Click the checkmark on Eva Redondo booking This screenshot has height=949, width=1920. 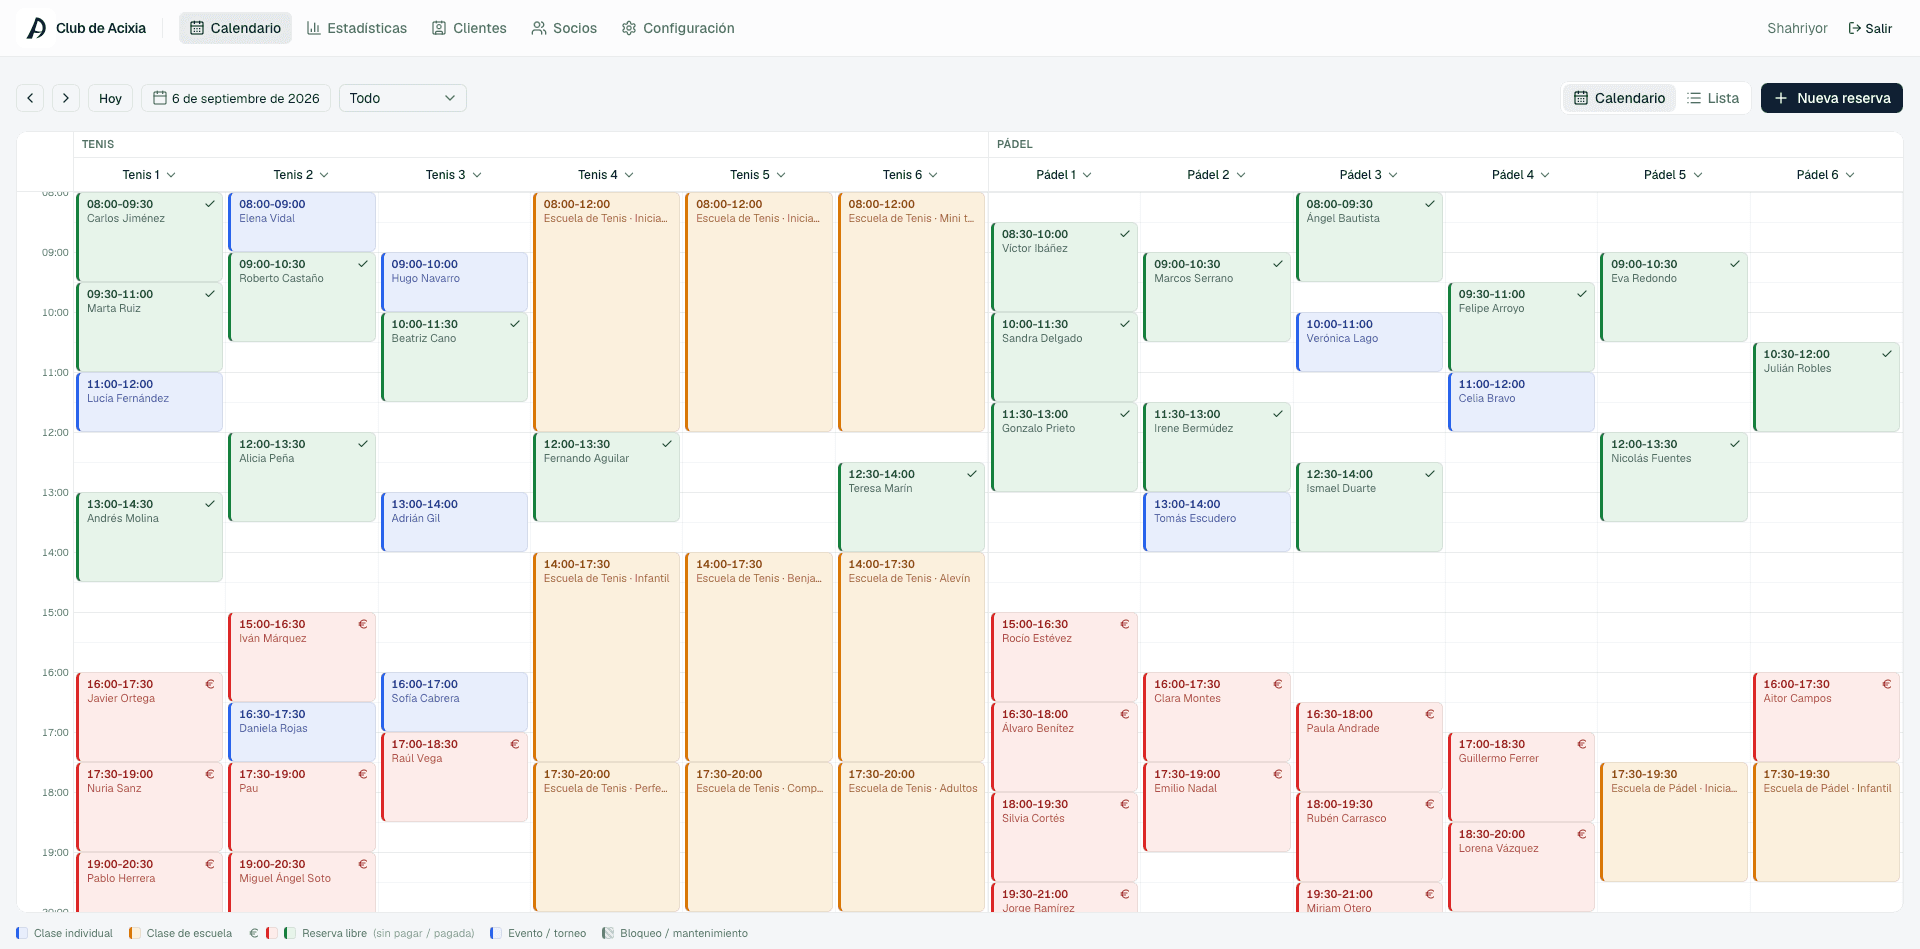(1735, 264)
